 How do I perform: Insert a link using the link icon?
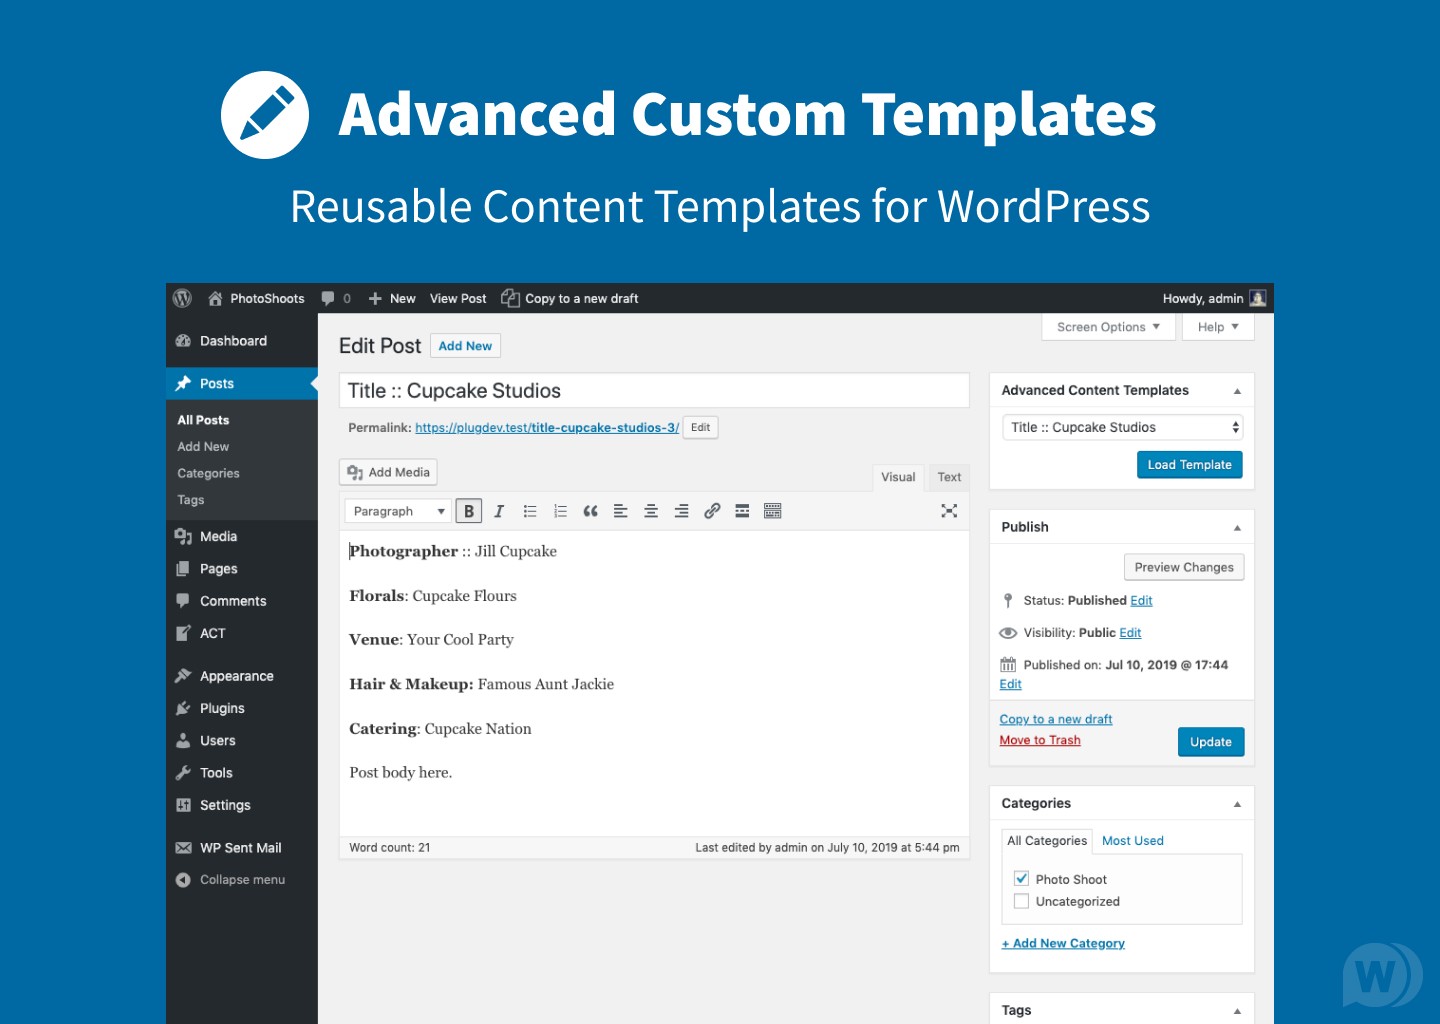[712, 510]
